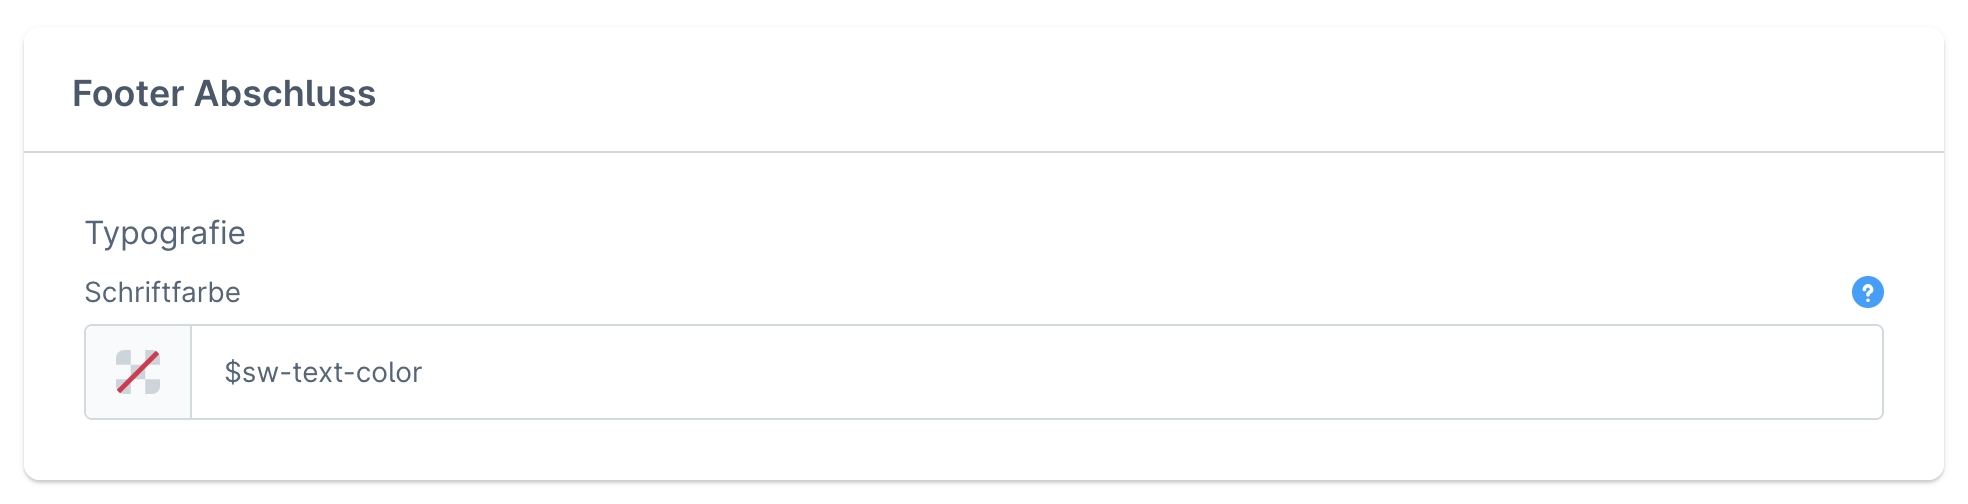Viewport: 1968px width, 504px height.
Task: Click the Footer Abschluss header text
Action: point(224,94)
